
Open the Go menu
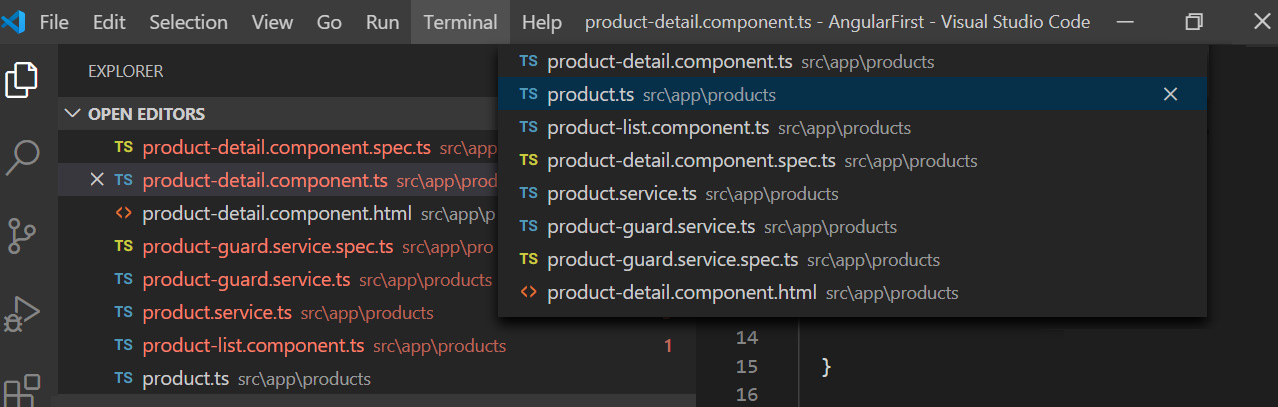[x=329, y=22]
